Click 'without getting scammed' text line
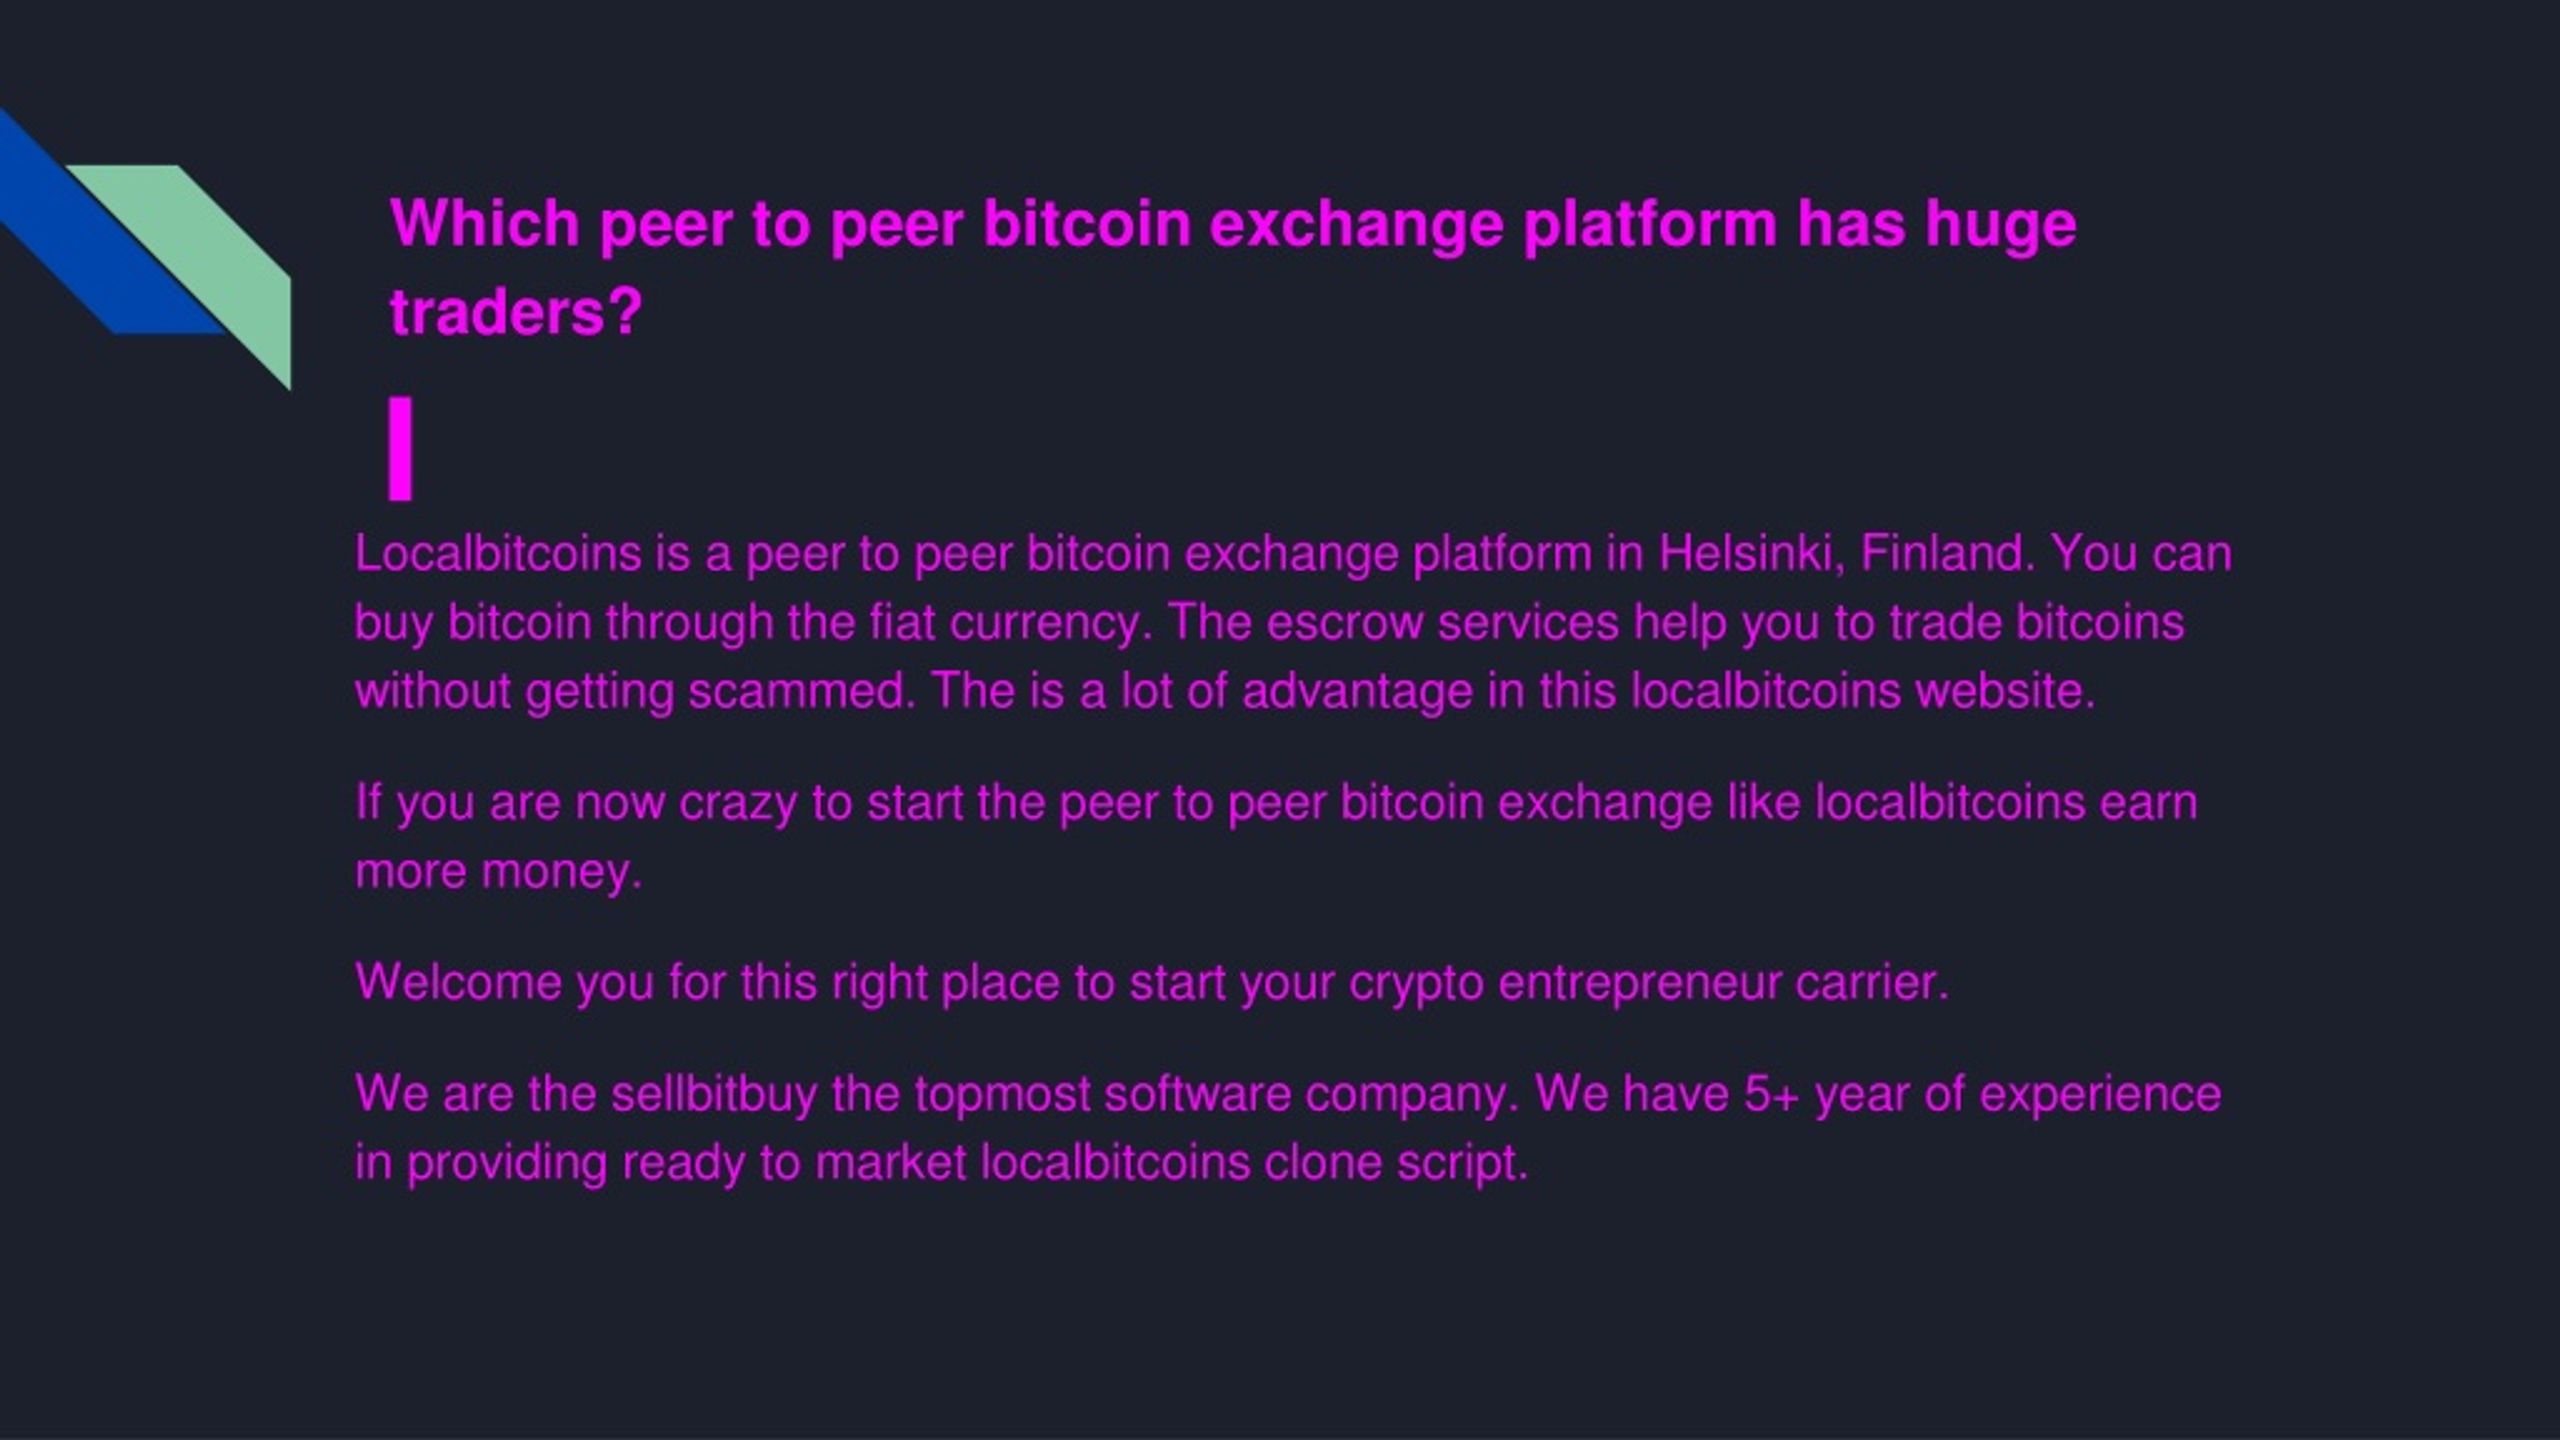2560x1440 pixels. tap(630, 691)
